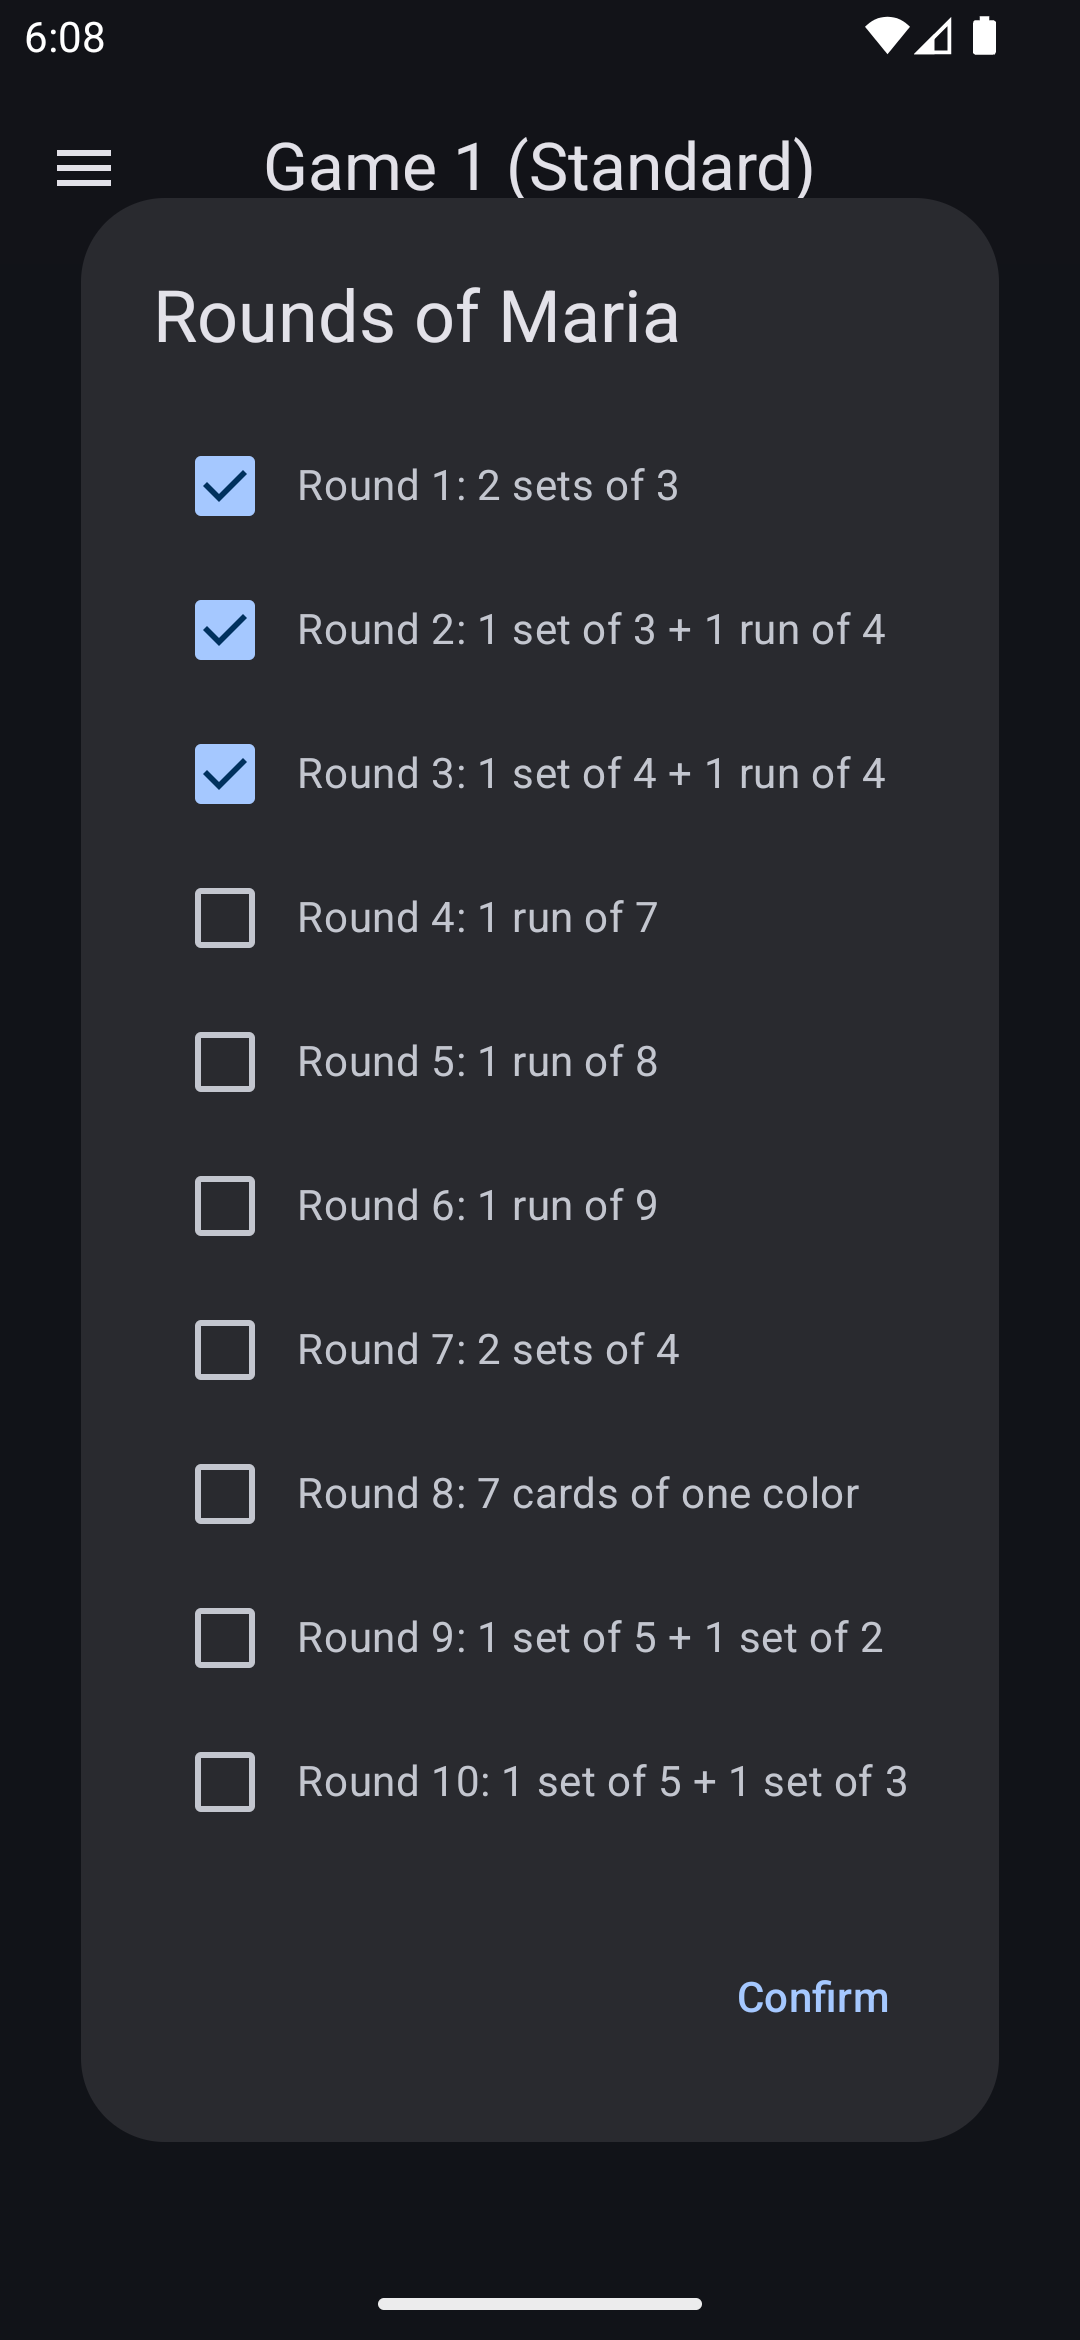
Task: Check Round 8: 7 cards of one color
Action: 225,1494
